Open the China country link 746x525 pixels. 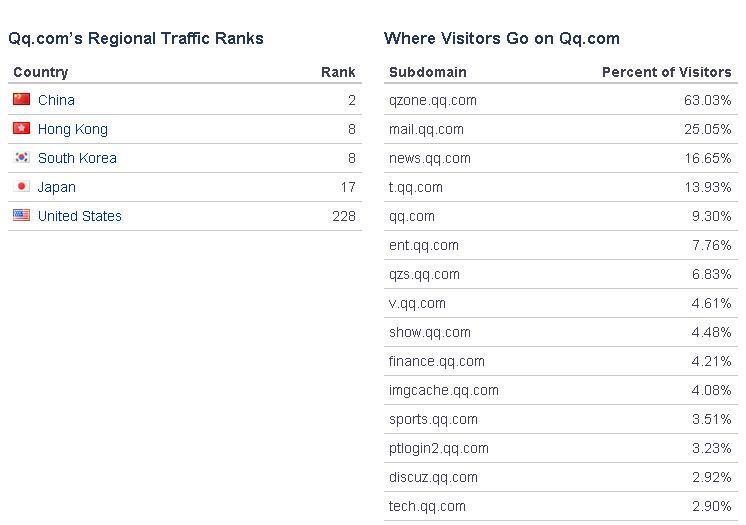(x=56, y=100)
